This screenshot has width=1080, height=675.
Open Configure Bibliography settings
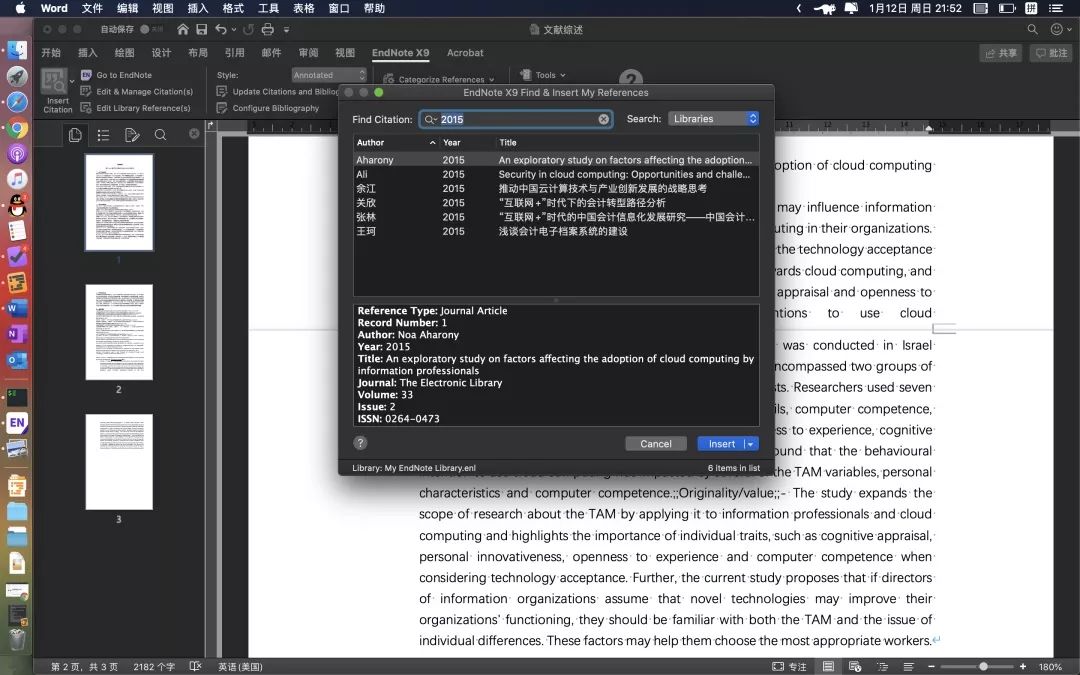[x=268, y=108]
